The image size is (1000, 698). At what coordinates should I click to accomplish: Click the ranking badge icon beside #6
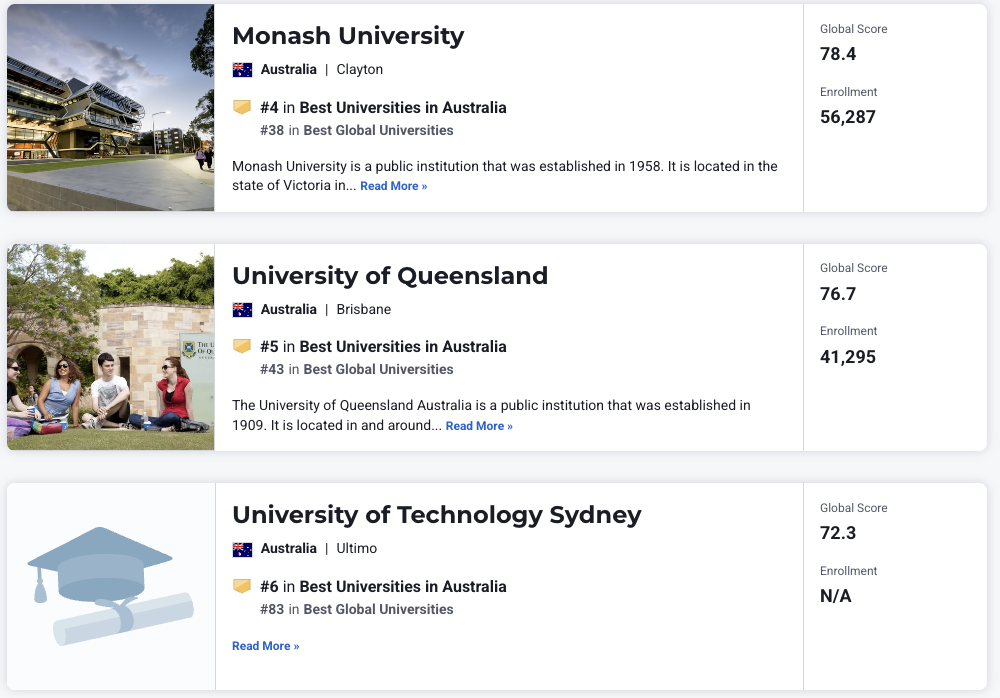click(x=242, y=586)
